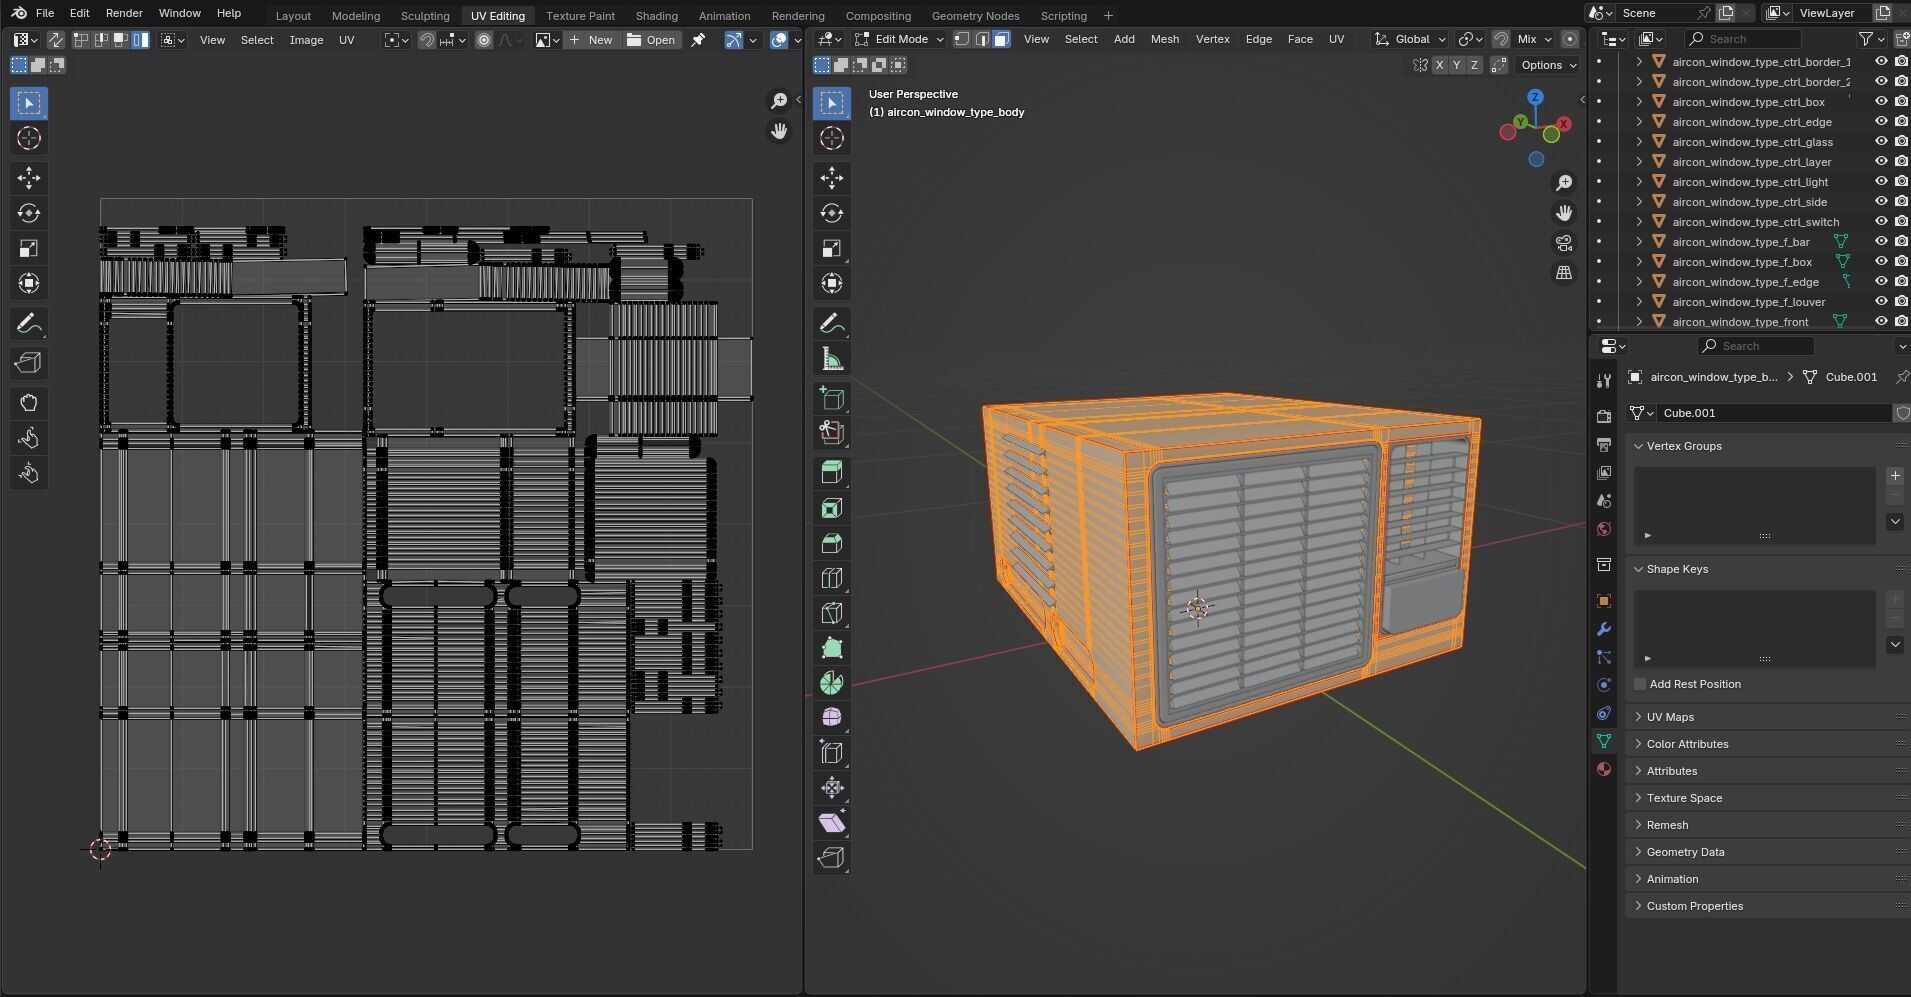Add a new vertex group
This screenshot has width=1911, height=997.
[x=1895, y=476]
